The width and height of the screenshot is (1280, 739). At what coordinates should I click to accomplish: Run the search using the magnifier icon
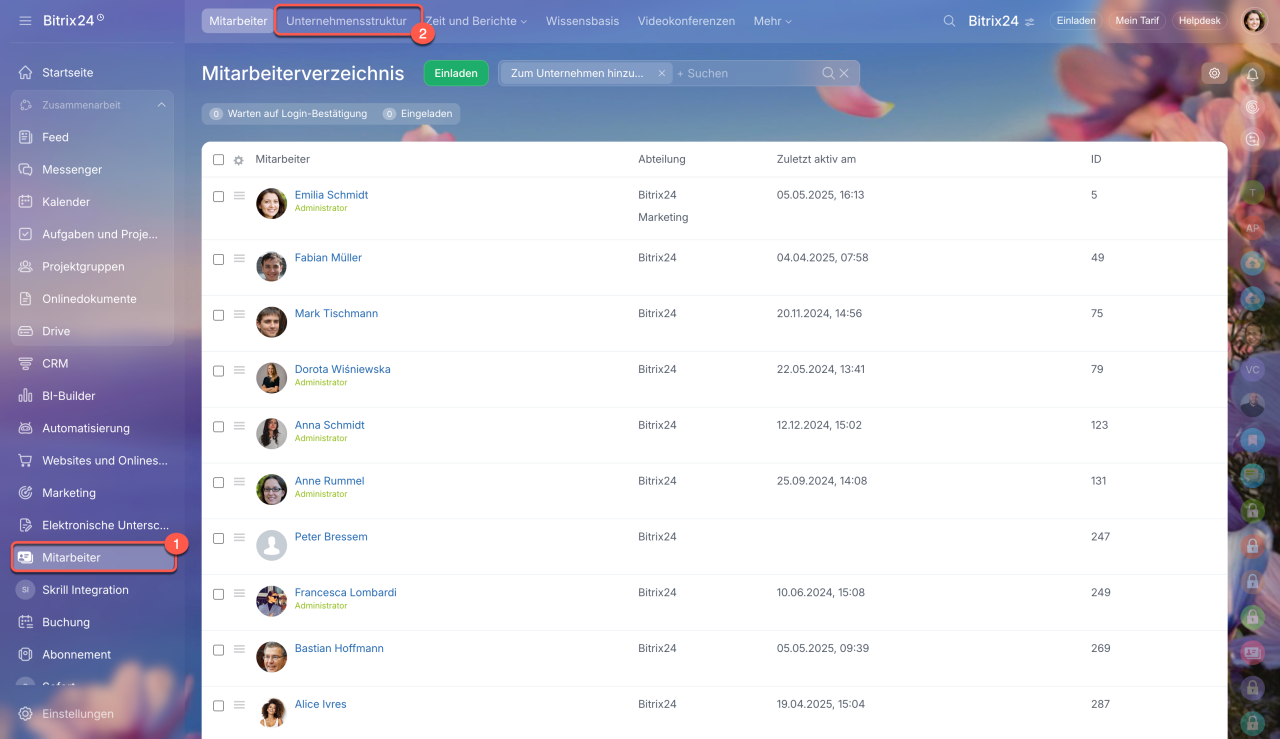(828, 73)
